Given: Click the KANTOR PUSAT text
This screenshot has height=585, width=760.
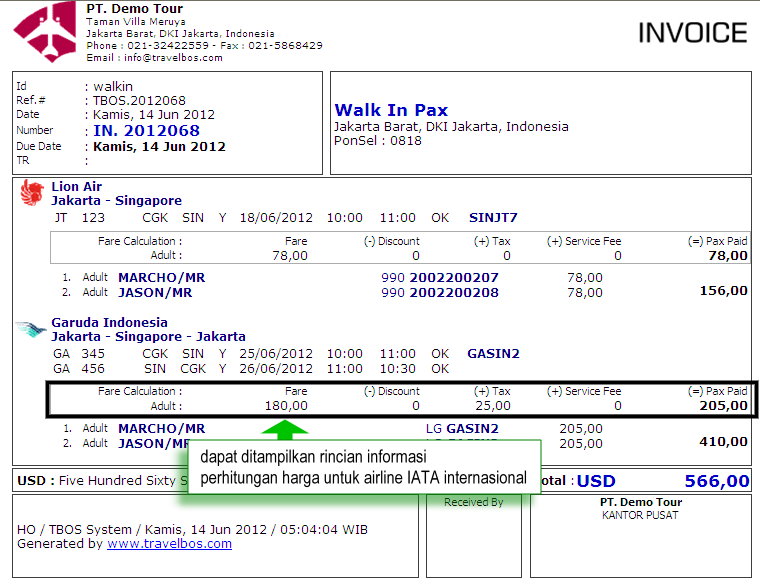Looking at the screenshot, I should pyautogui.click(x=640, y=515).
